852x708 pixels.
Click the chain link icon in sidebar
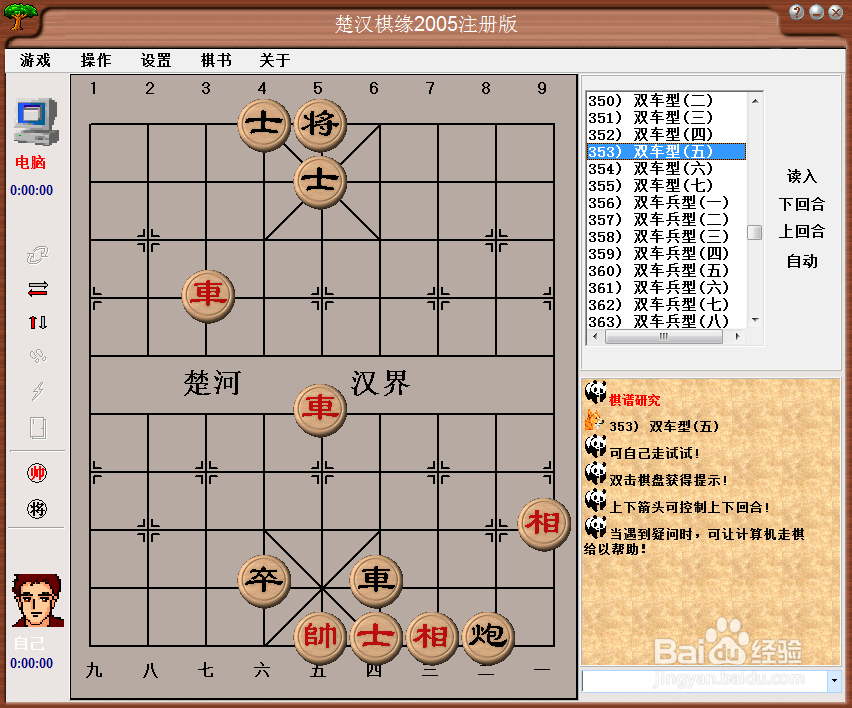[x=37, y=254]
